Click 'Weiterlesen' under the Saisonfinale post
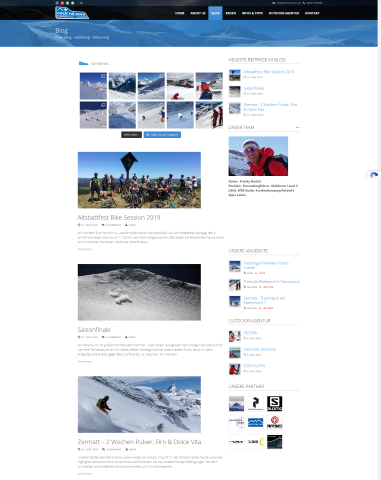Viewport: 381px width, 480px height. click(85, 362)
